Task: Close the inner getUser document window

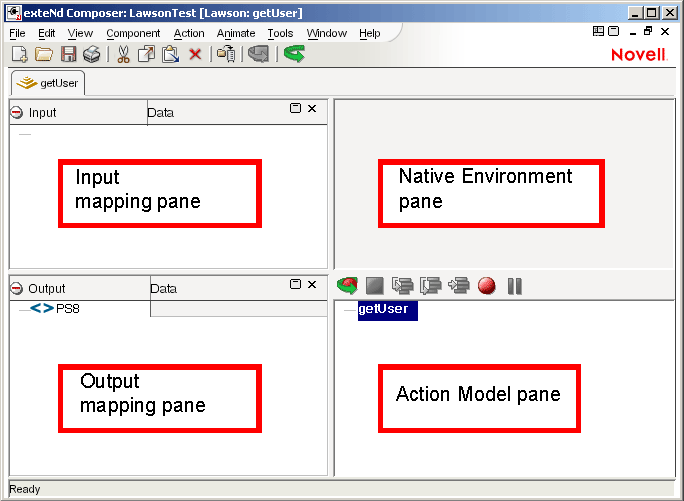Action: (665, 31)
